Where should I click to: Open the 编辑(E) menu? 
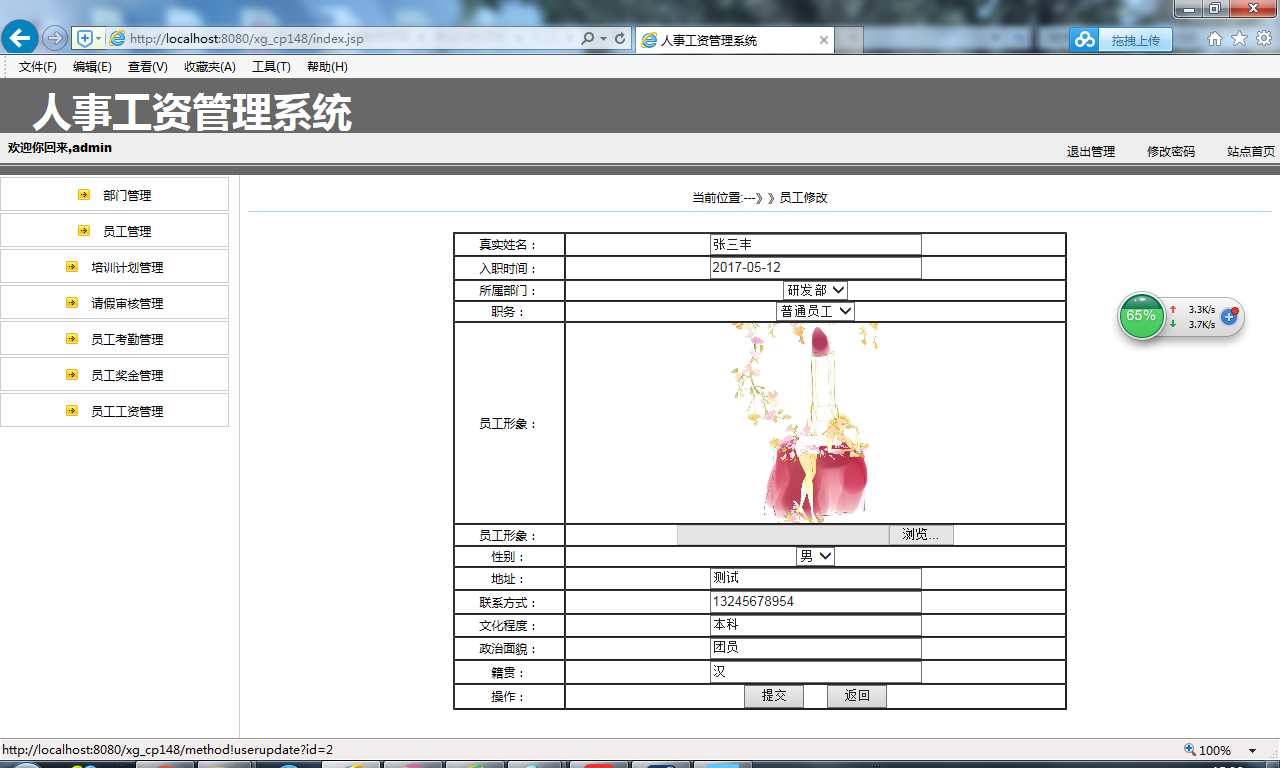[92, 67]
